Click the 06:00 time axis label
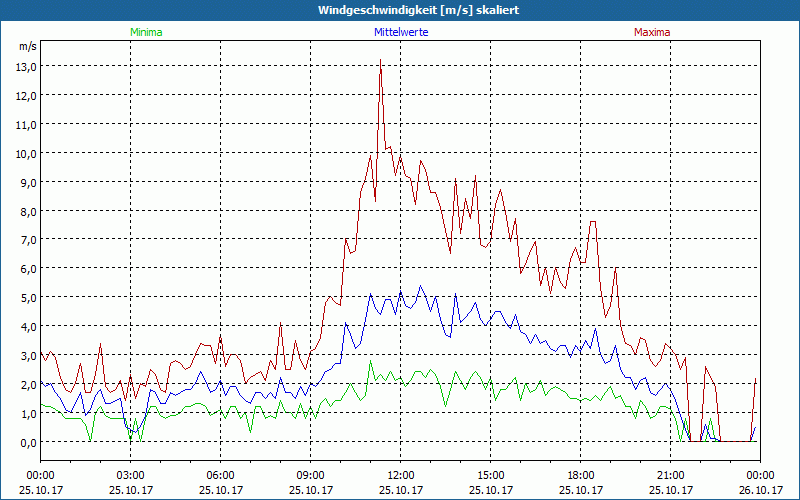The image size is (800, 500). 220,476
